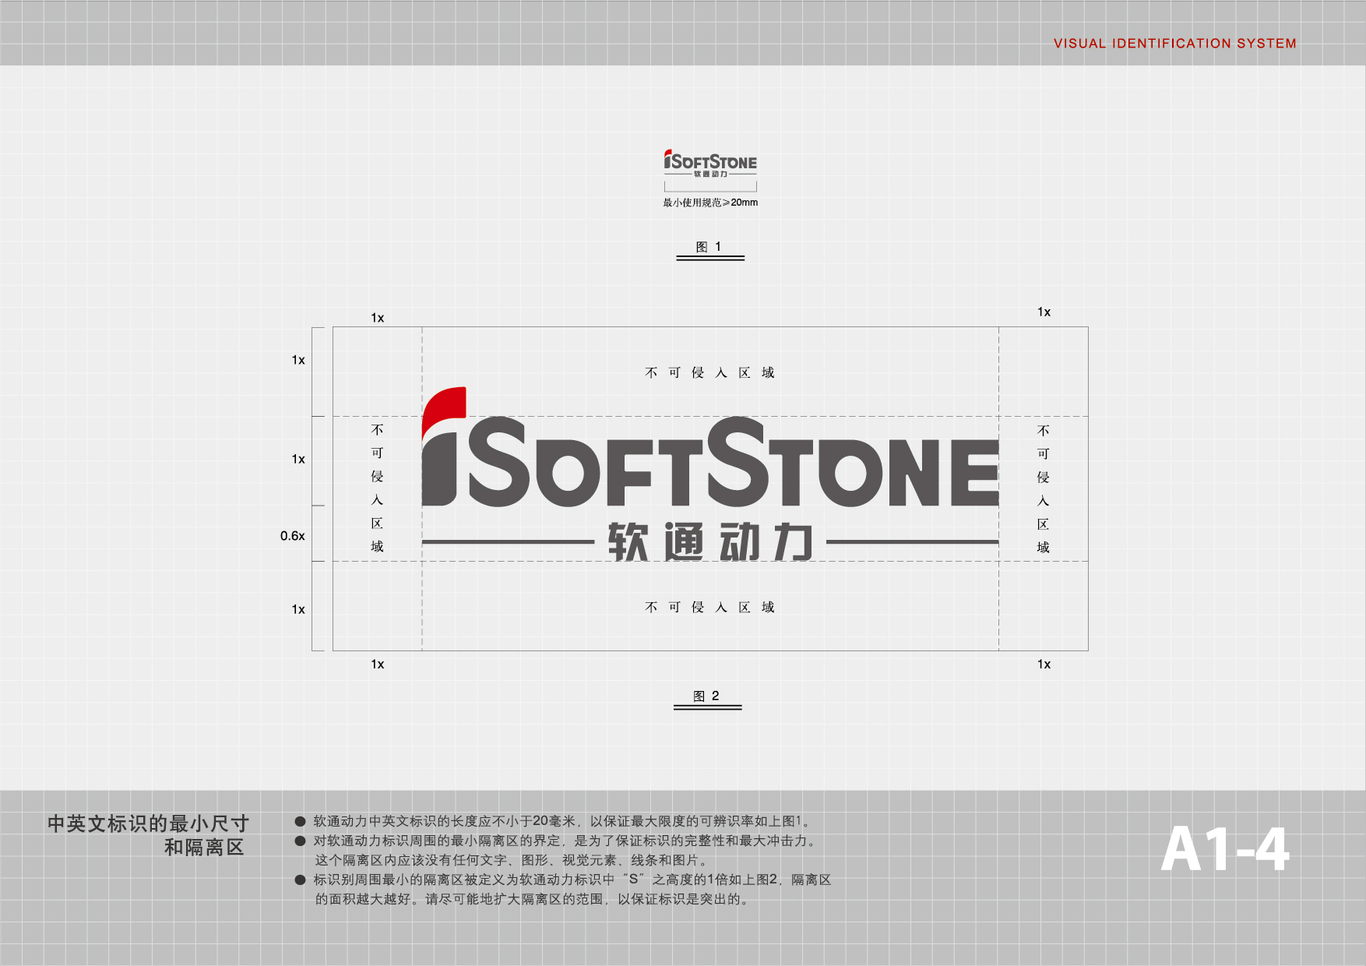Screen dimensions: 1366x966
Task: Click the page number A1-4
Action: click(x=1225, y=850)
